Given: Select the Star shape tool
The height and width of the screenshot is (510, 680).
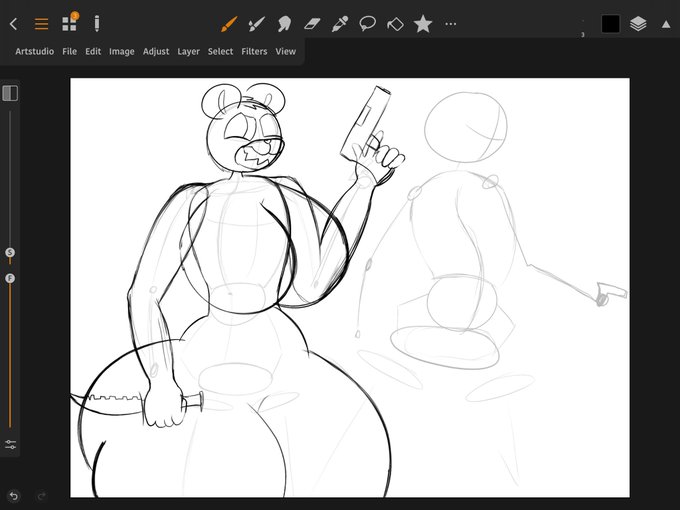Looking at the screenshot, I should pyautogui.click(x=423, y=24).
